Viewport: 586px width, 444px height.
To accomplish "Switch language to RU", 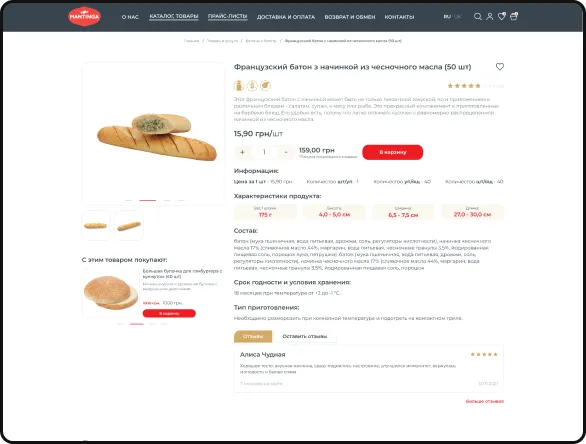I will click(447, 16).
